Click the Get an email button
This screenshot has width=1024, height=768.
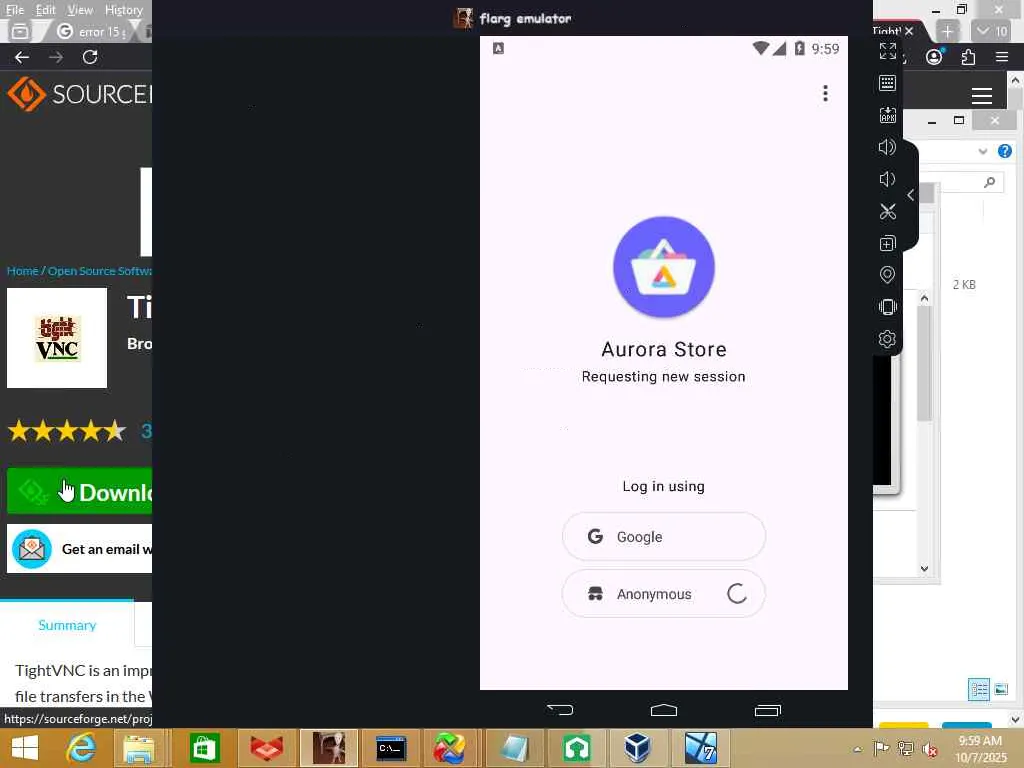(x=79, y=549)
